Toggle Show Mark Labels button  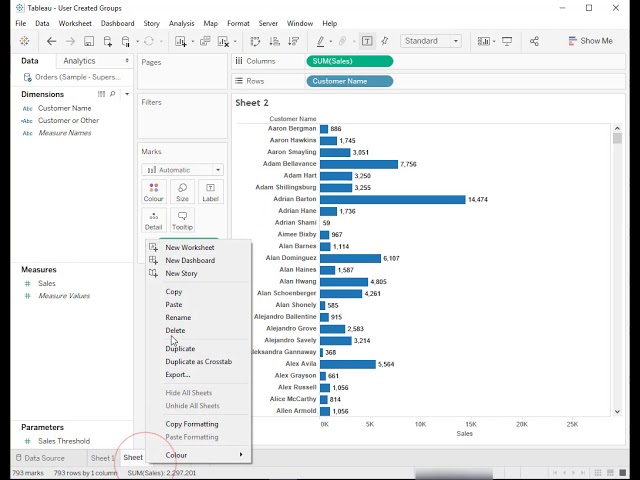coord(367,41)
